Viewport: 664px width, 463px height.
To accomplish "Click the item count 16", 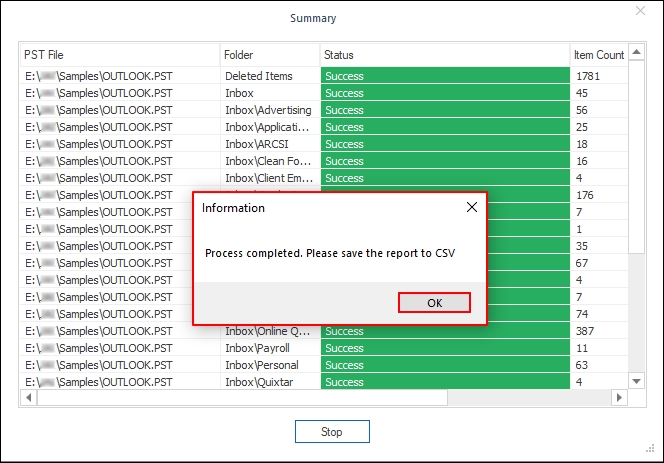I will pyautogui.click(x=581, y=161).
